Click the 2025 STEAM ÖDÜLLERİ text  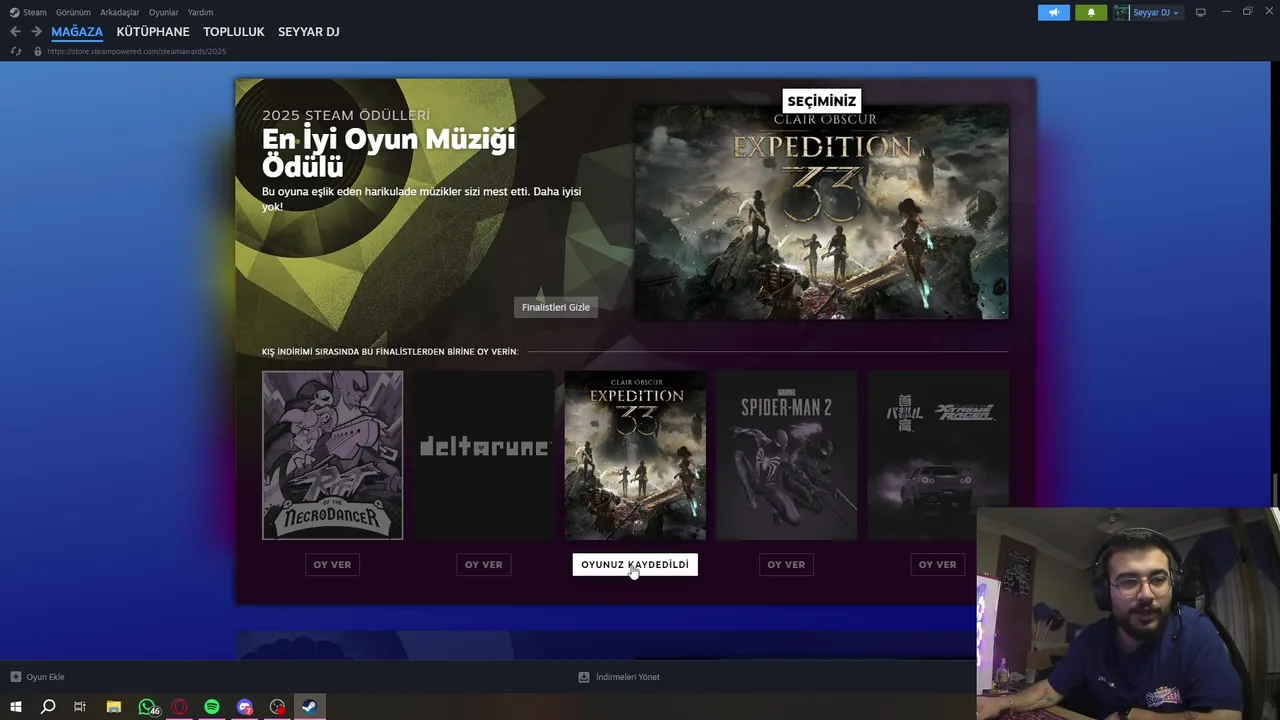(346, 115)
